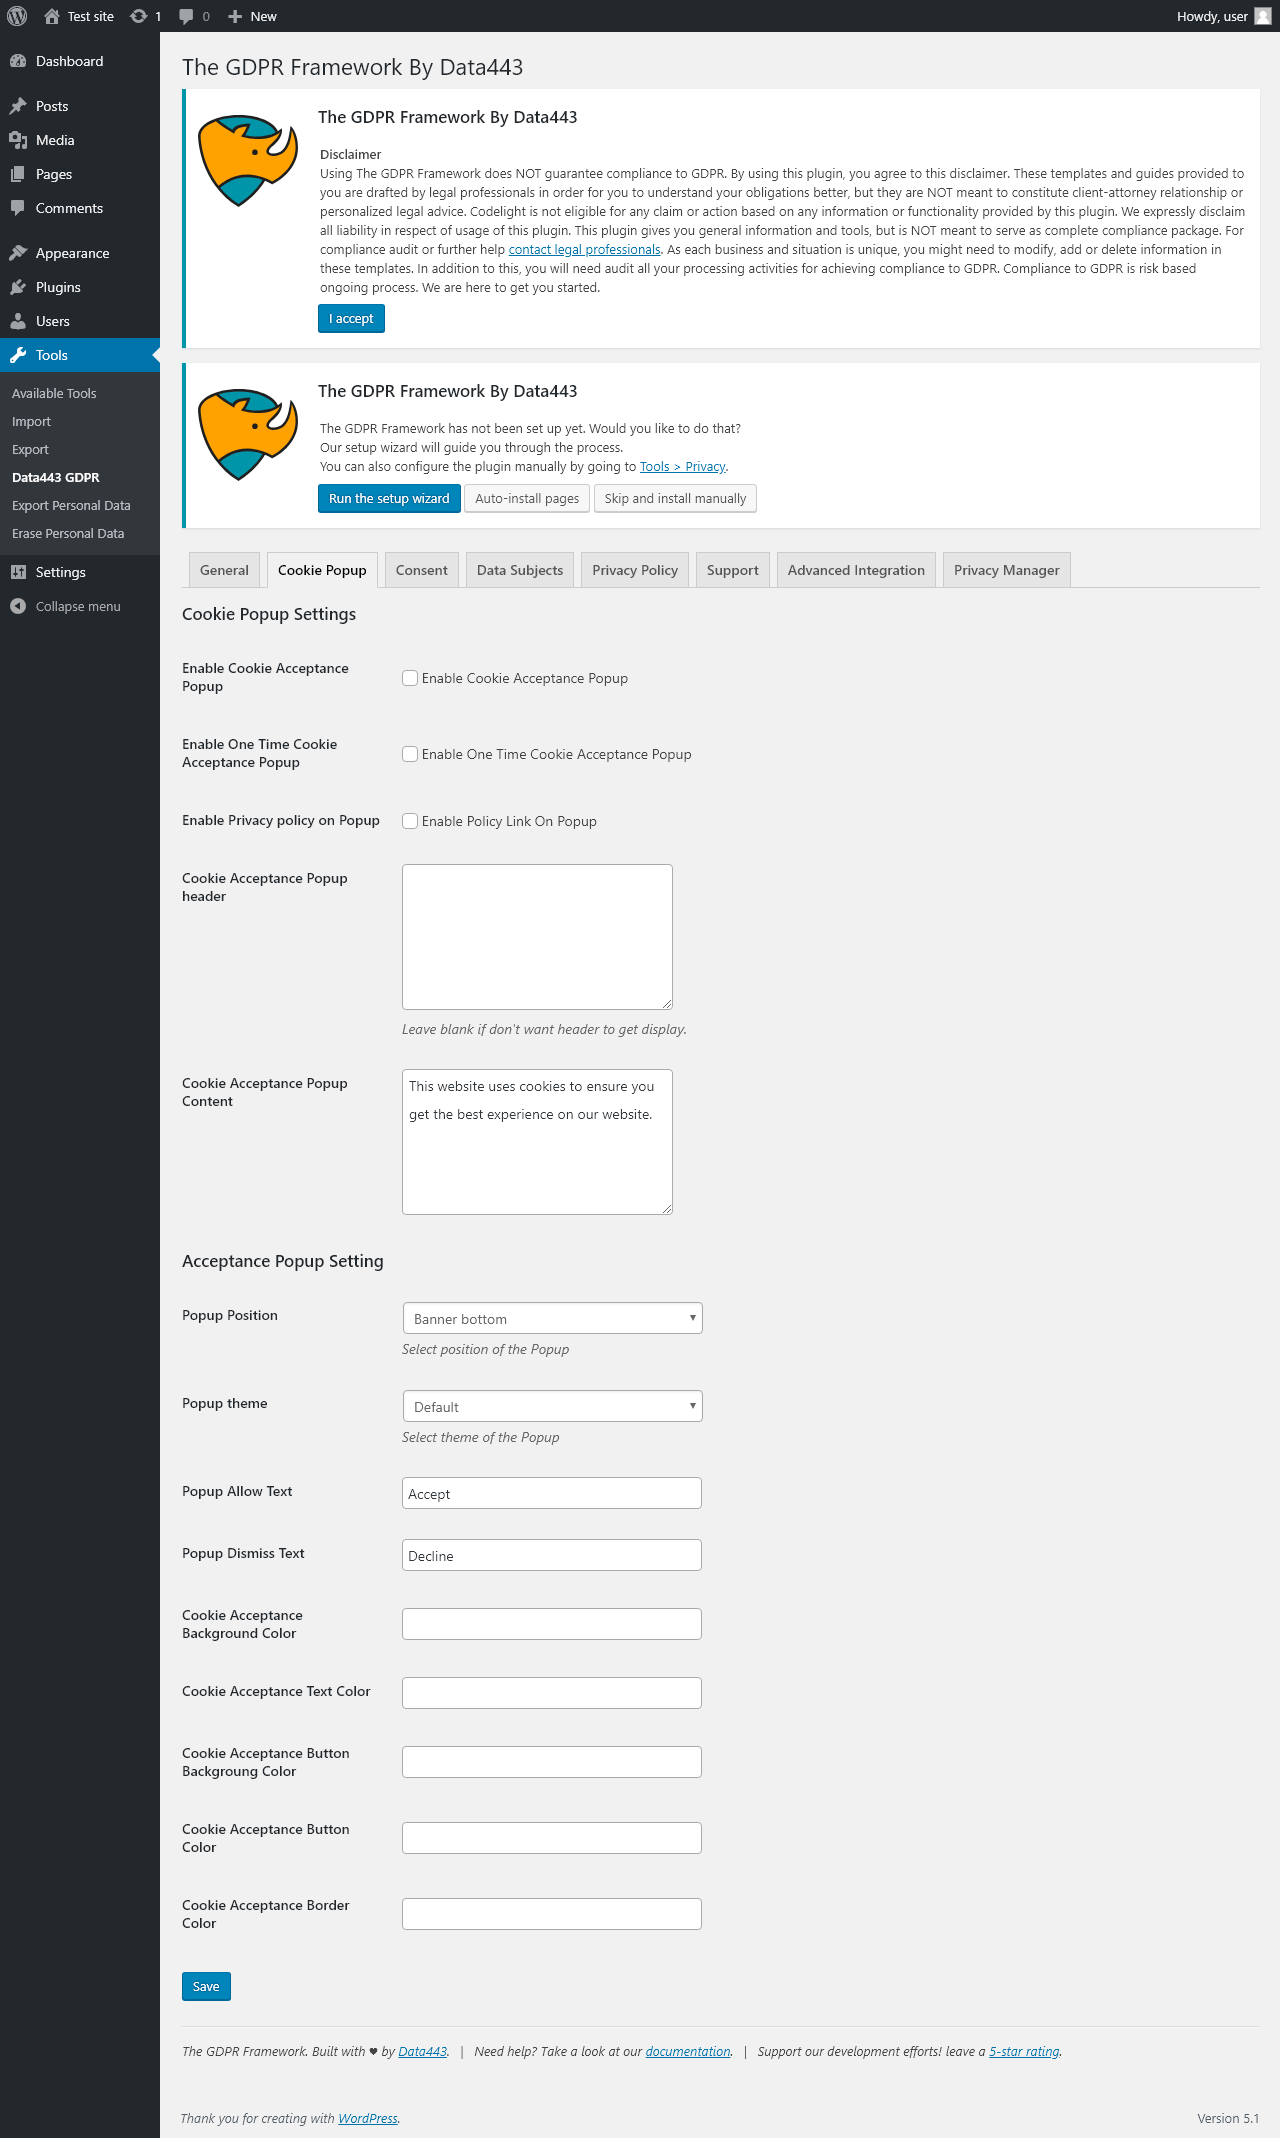Switch to the General tab
This screenshot has width=1280, height=2138.
pyautogui.click(x=224, y=570)
